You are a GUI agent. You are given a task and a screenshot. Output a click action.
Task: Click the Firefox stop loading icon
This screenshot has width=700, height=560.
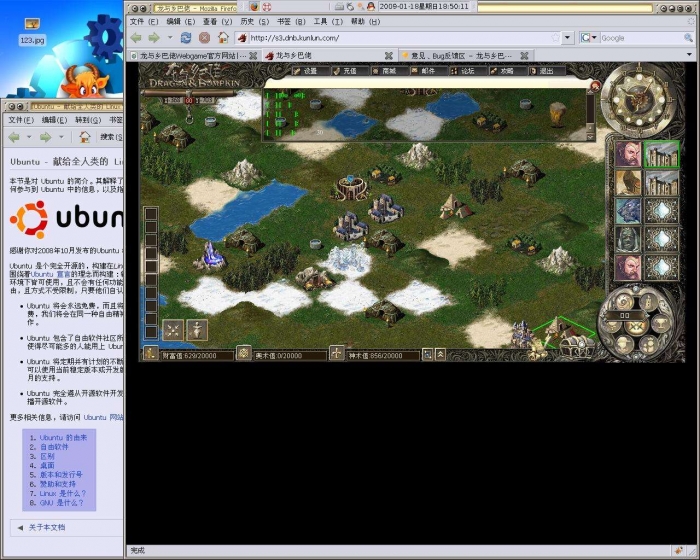[x=204, y=38]
